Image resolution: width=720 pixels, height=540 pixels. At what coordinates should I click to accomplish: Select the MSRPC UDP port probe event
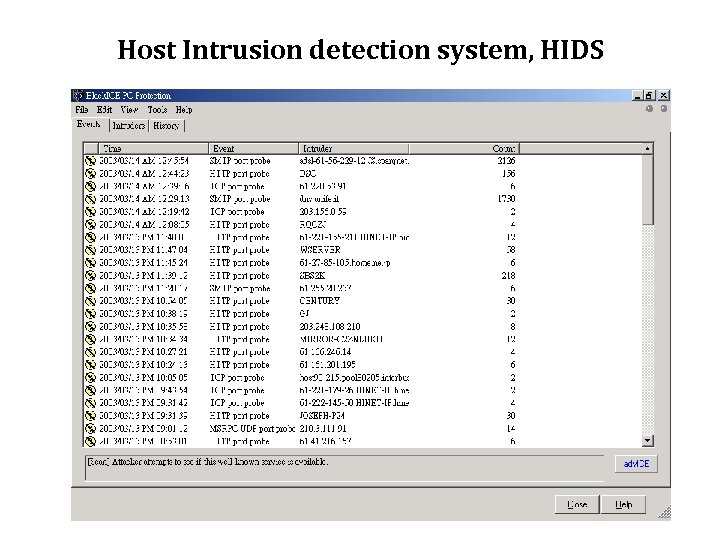pos(252,428)
